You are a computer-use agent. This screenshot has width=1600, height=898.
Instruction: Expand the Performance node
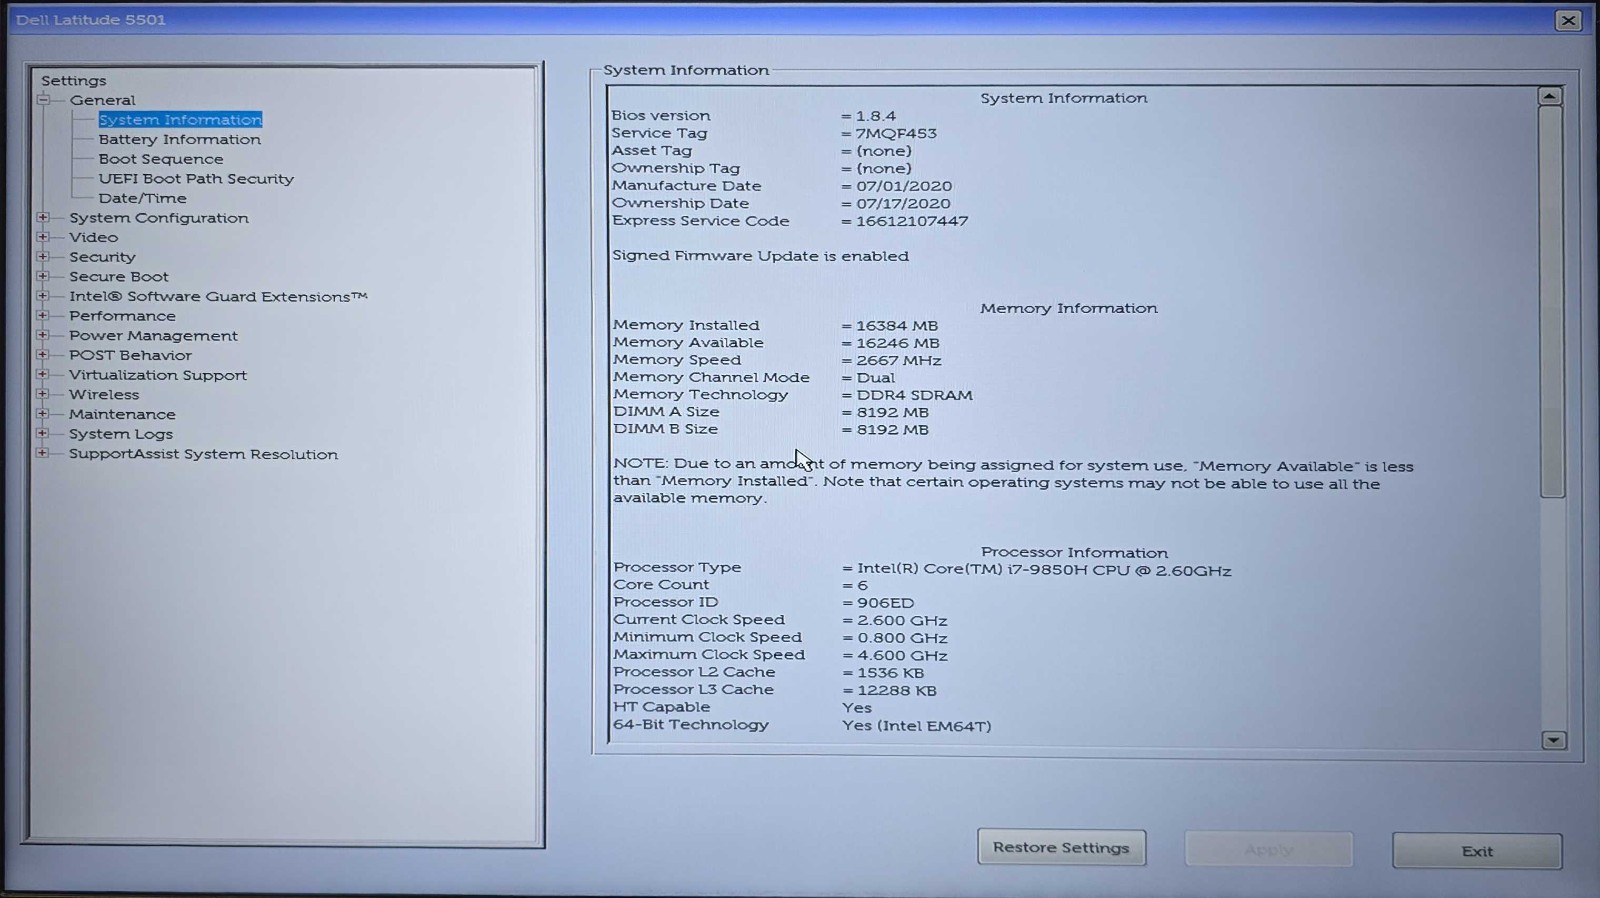click(43, 315)
